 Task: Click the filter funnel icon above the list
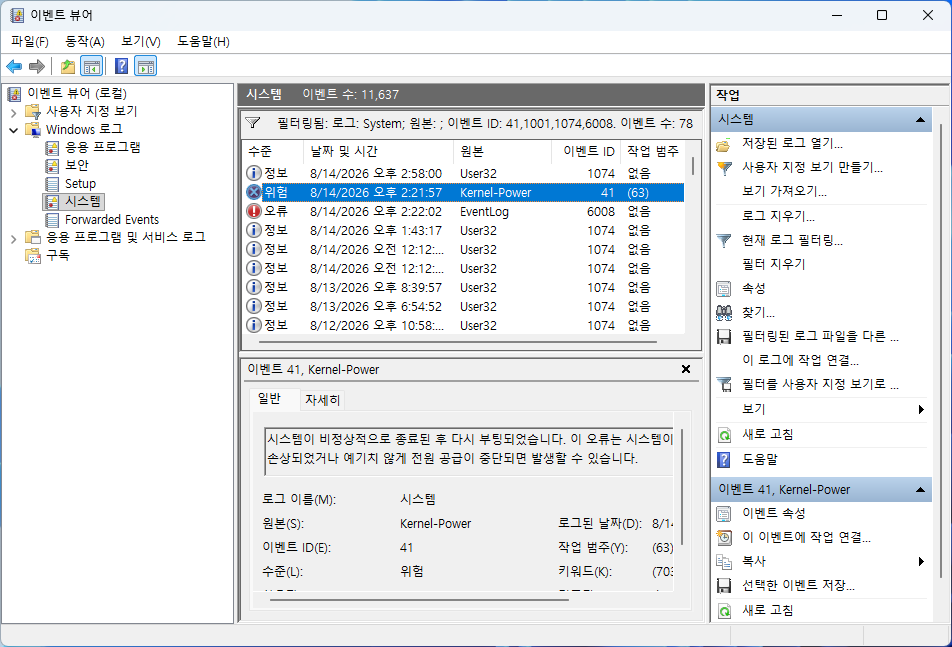[253, 123]
